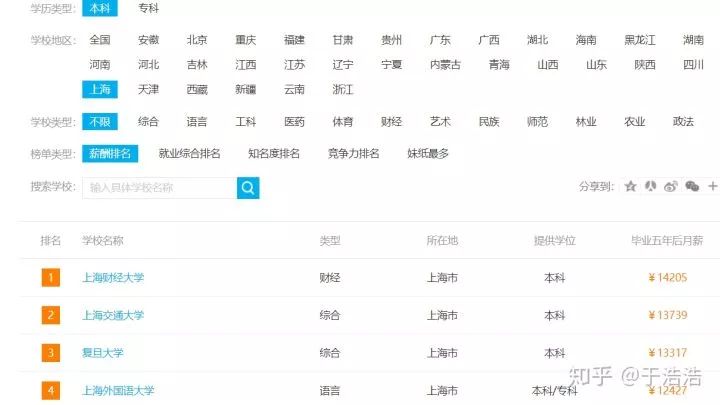Choose 四川 region filter

click(x=693, y=65)
